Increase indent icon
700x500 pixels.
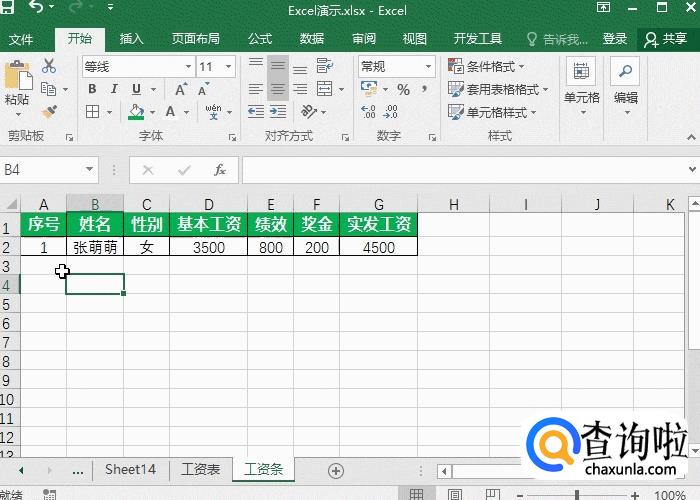pos(278,111)
